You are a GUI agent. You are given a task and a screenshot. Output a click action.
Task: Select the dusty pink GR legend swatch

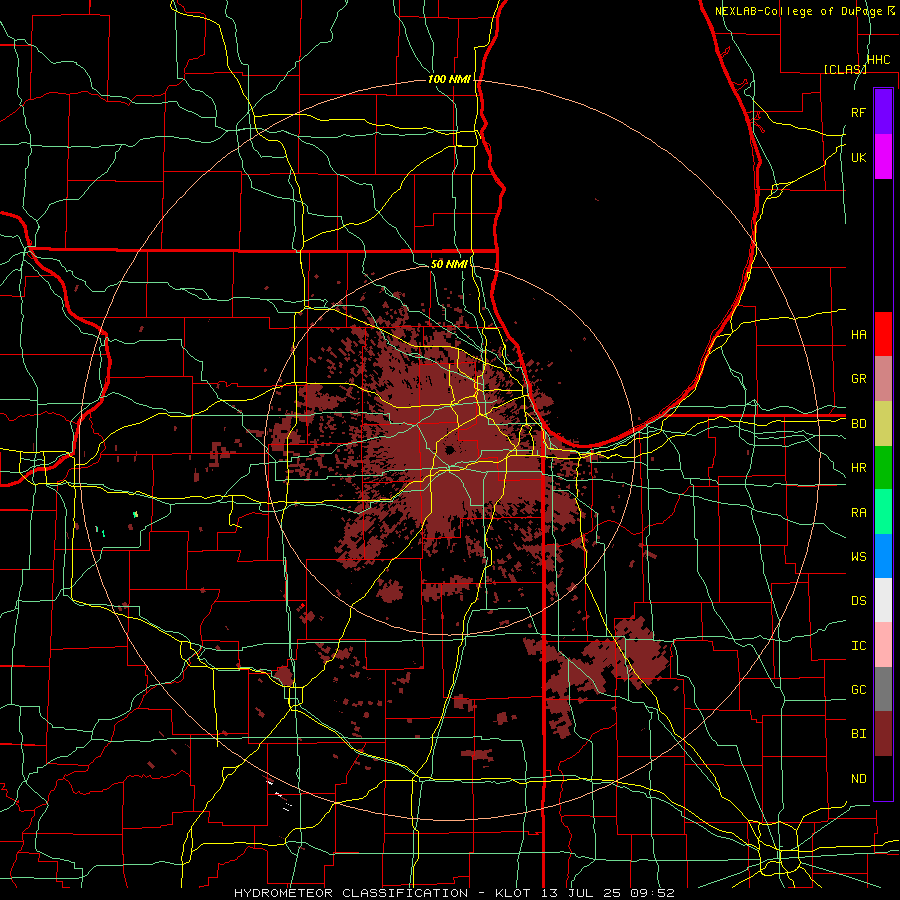pos(883,379)
